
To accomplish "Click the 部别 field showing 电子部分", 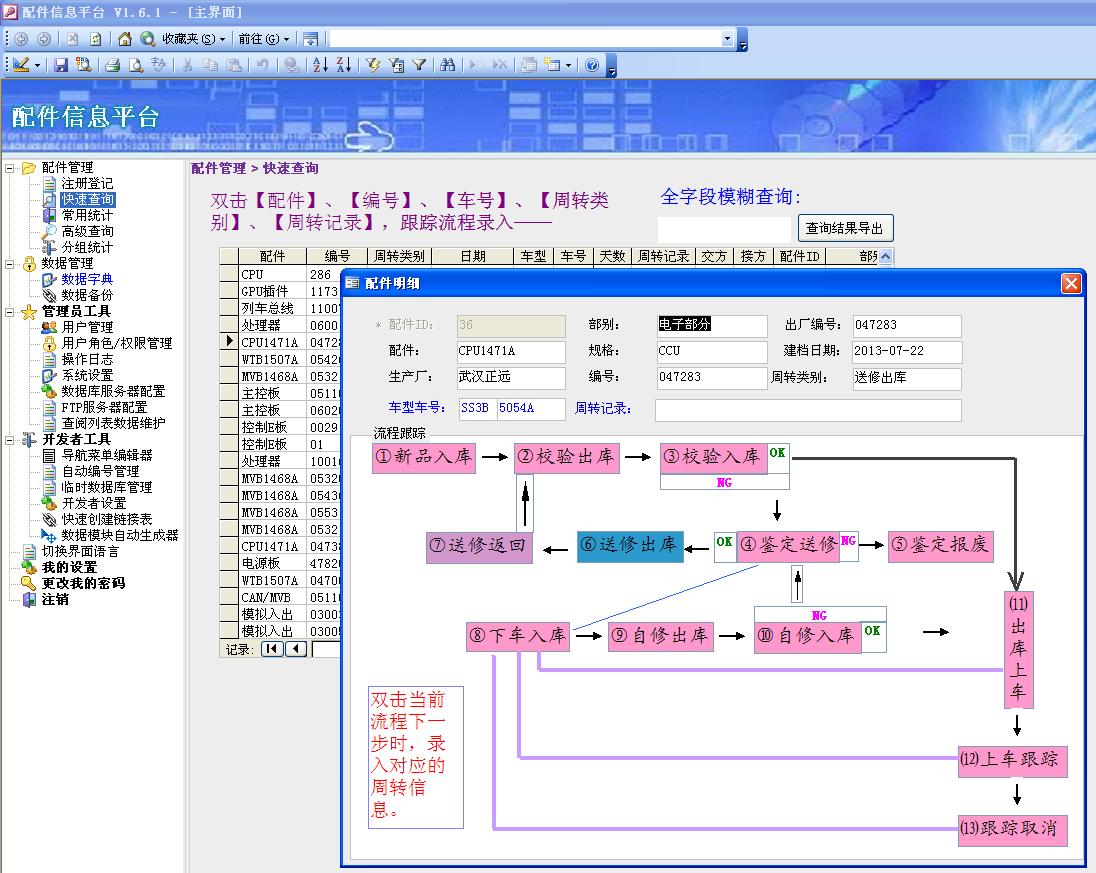I will coord(712,325).
